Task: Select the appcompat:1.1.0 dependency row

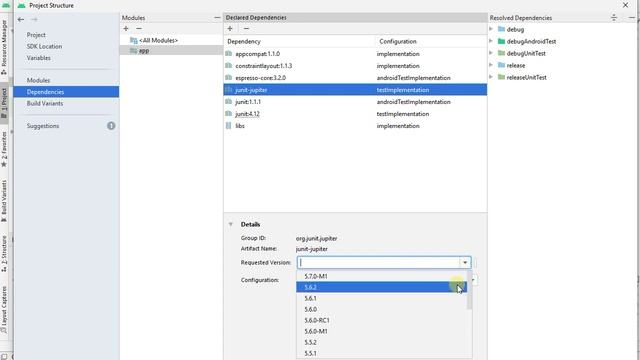Action: click(355, 54)
